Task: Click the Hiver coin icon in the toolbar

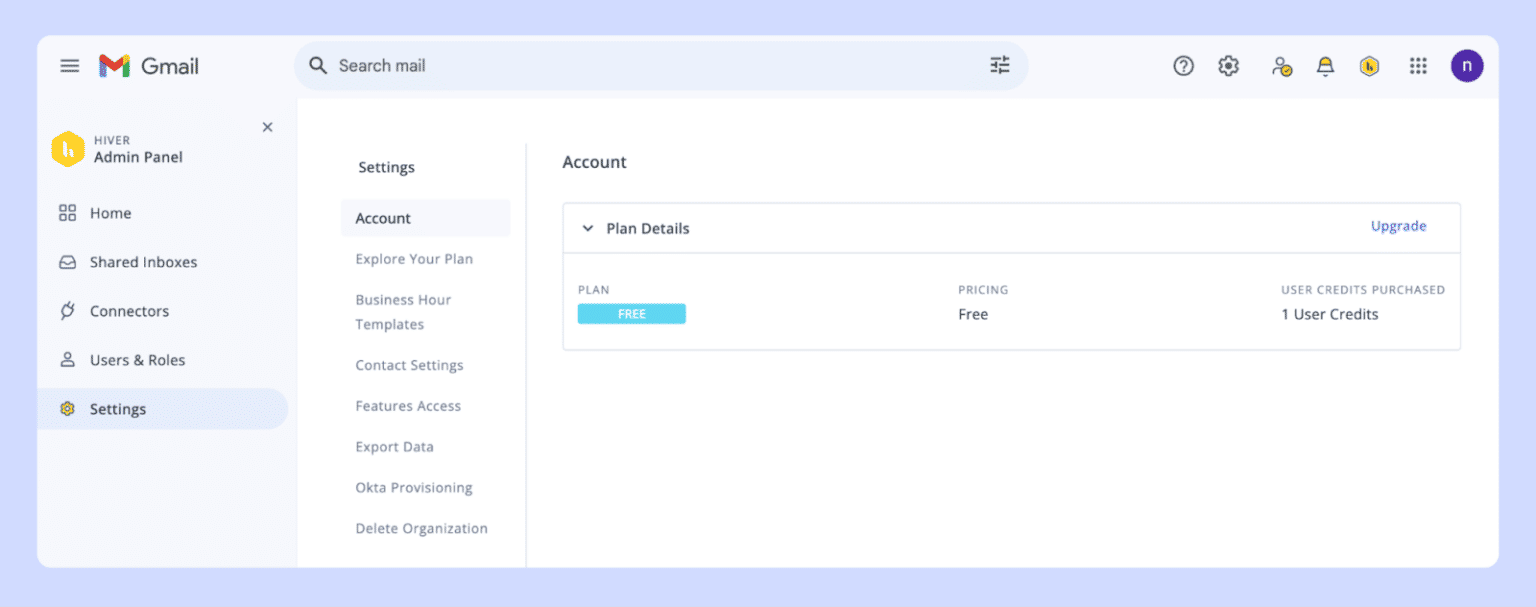Action: tap(1369, 65)
